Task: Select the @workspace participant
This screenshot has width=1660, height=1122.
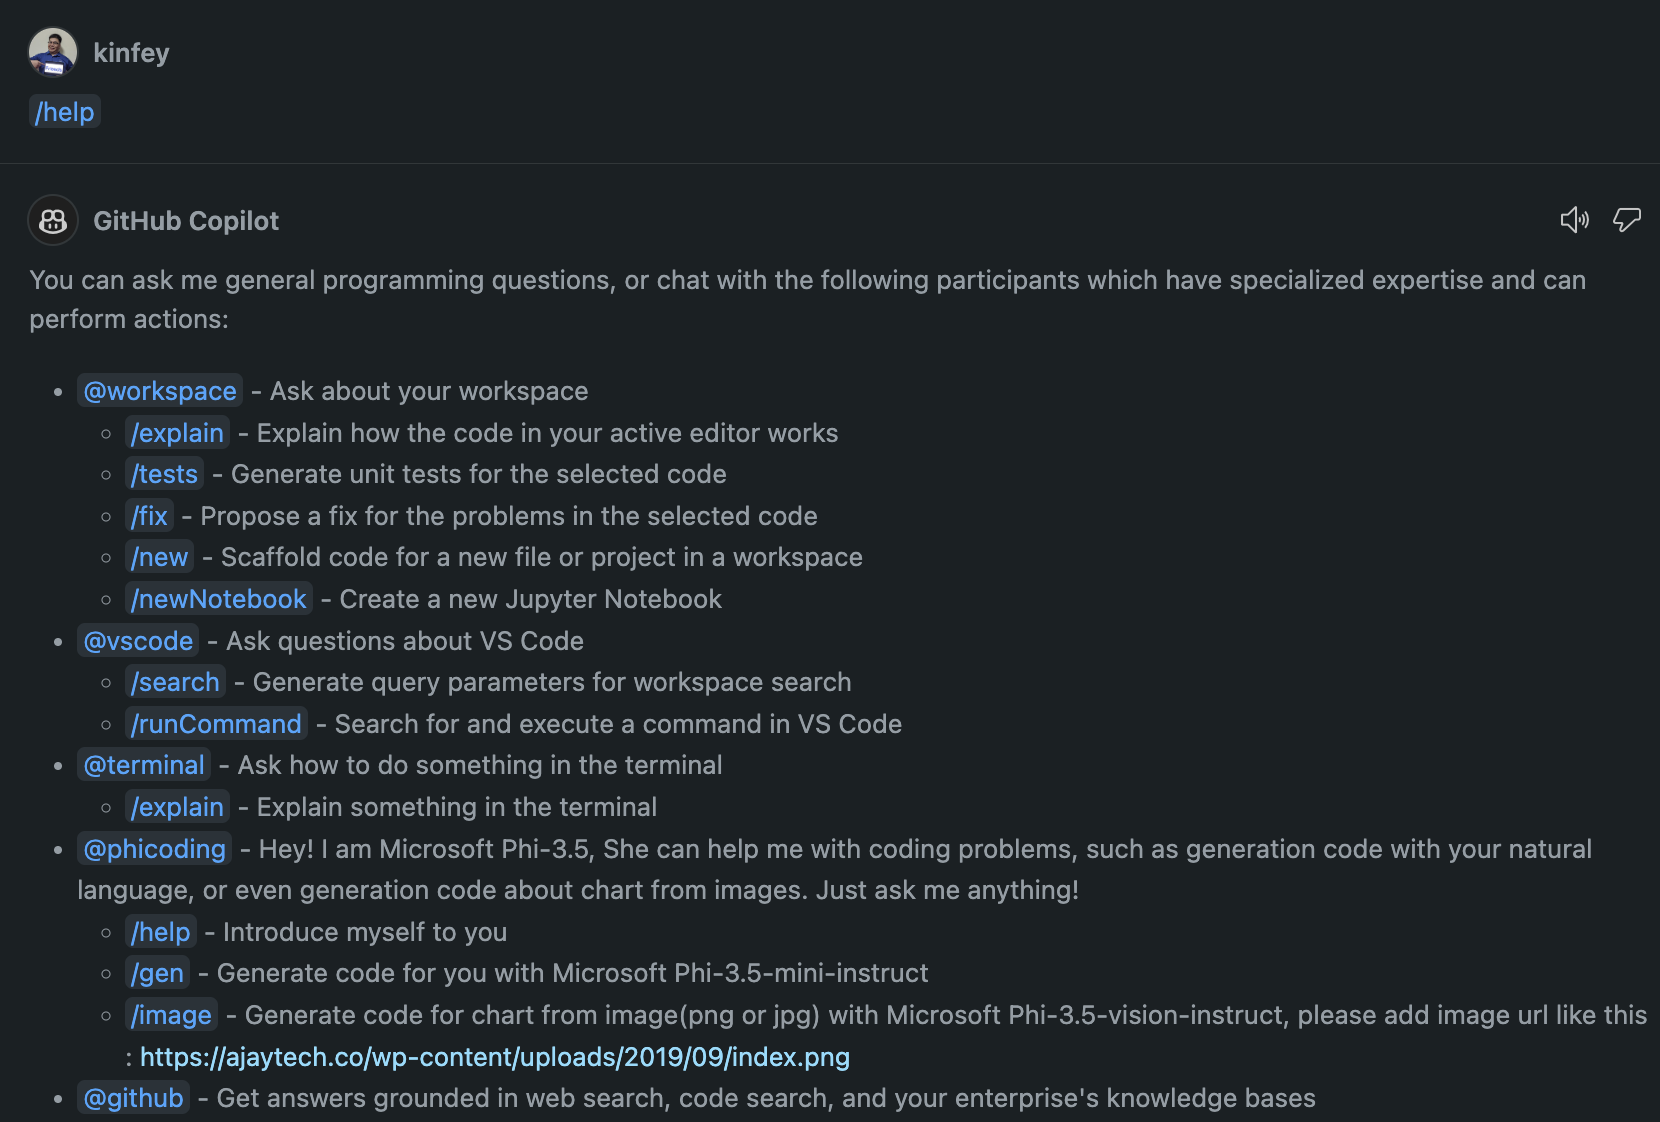Action: [160, 391]
